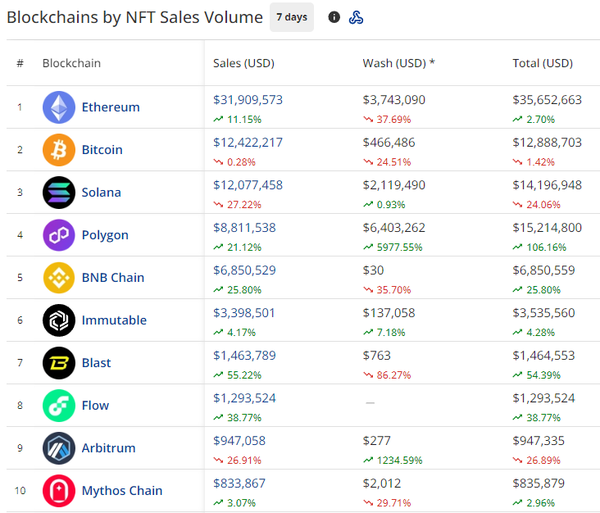Sort by Total (USD) column header

[542, 64]
